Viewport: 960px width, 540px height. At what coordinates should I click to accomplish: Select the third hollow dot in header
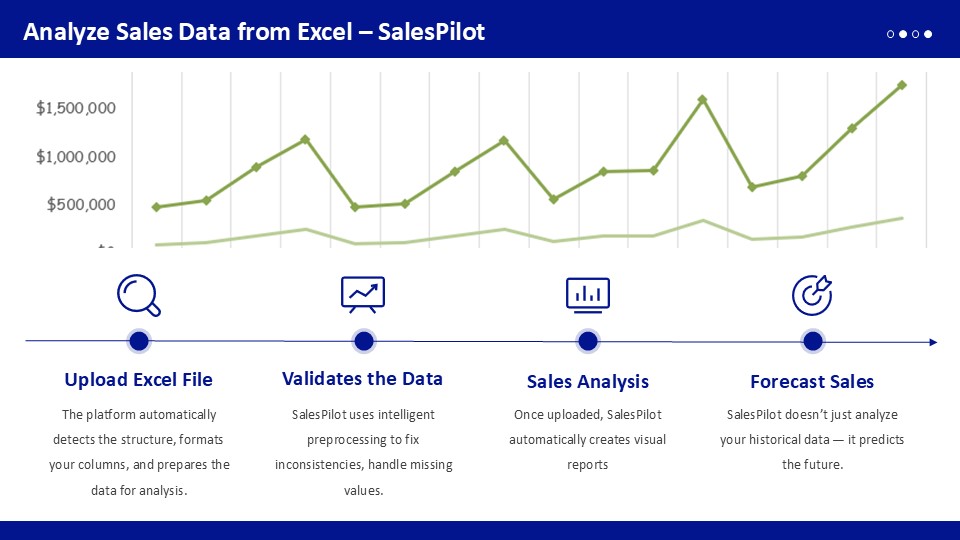click(916, 34)
